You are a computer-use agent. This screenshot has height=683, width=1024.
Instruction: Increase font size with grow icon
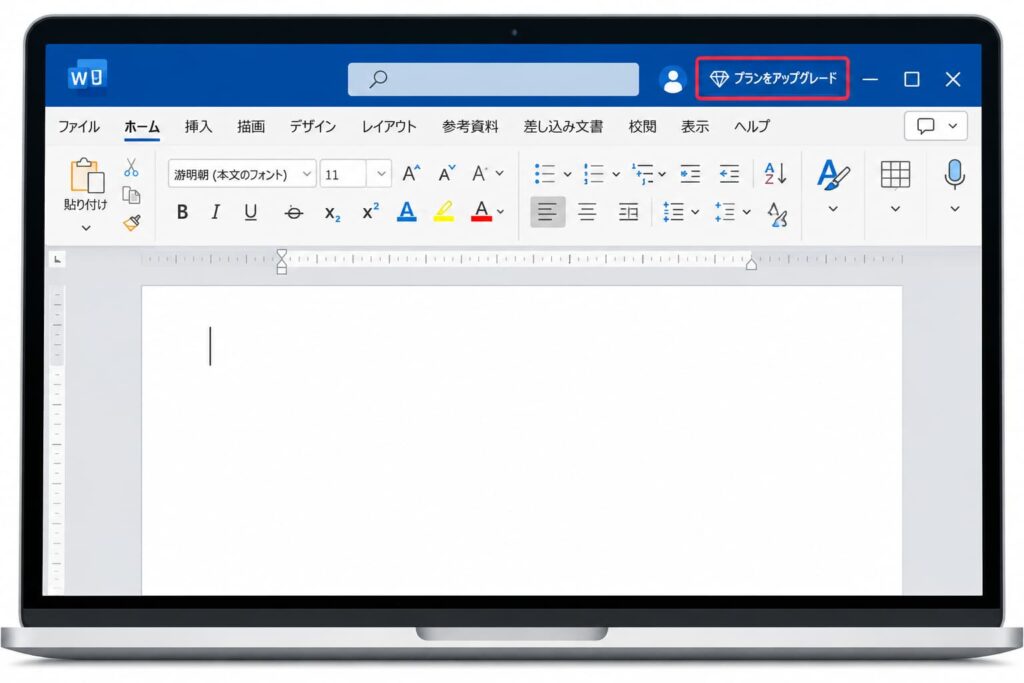click(x=411, y=173)
